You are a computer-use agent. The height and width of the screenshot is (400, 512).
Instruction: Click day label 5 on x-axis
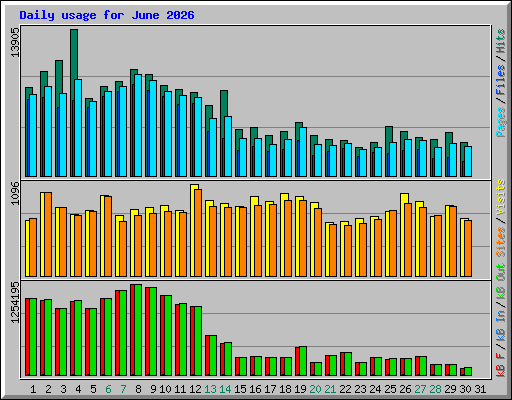(x=93, y=389)
